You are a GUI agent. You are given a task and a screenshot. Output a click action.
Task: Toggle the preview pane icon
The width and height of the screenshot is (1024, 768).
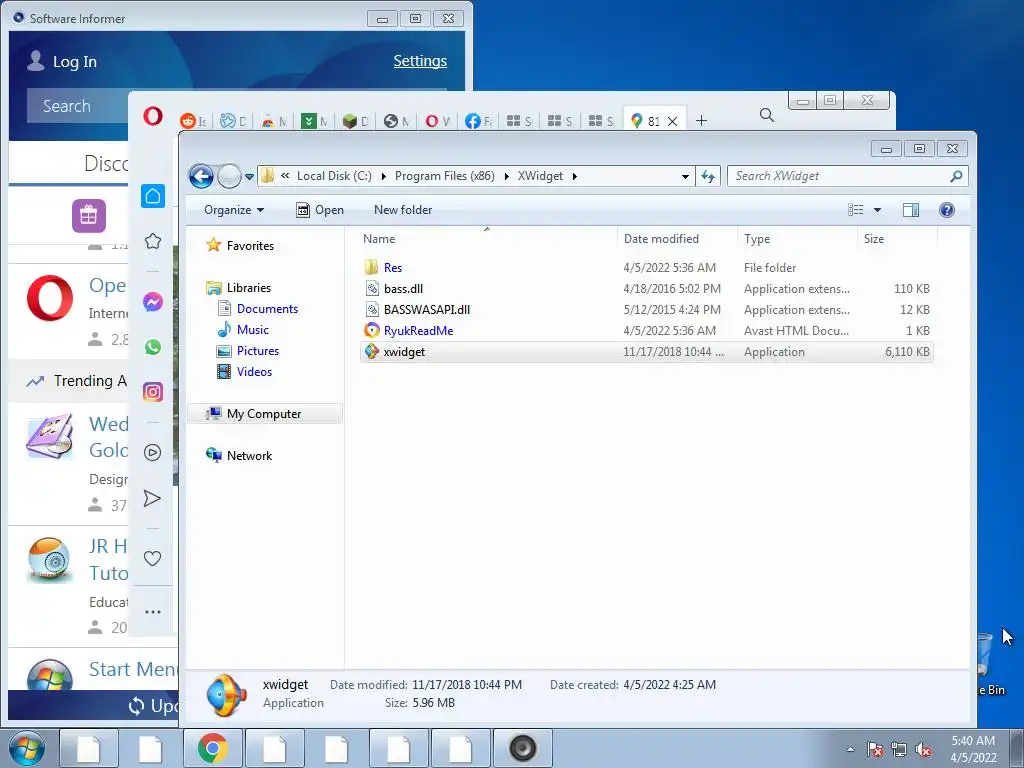911,210
